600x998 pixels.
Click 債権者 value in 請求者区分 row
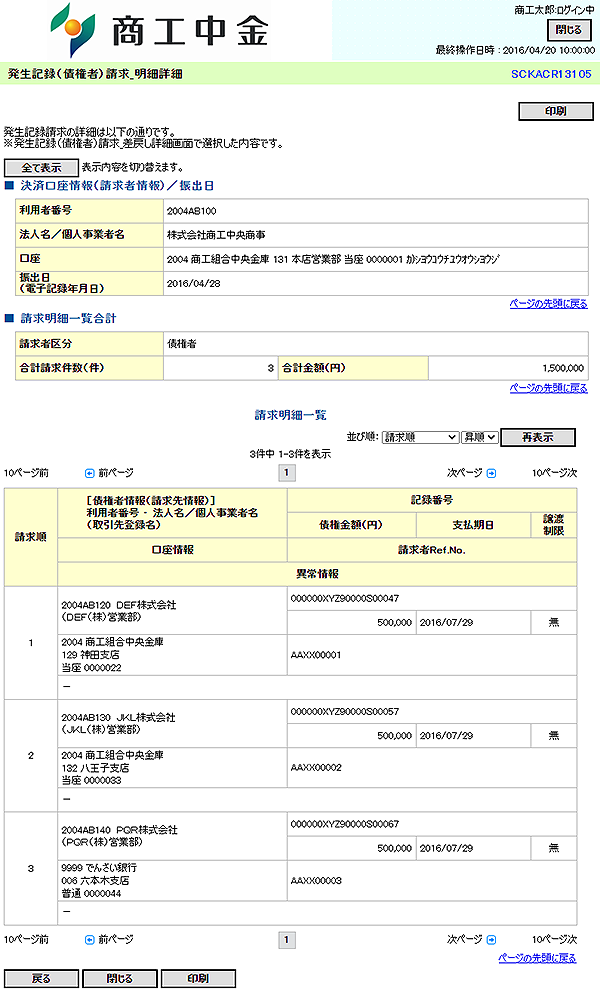(x=182, y=344)
